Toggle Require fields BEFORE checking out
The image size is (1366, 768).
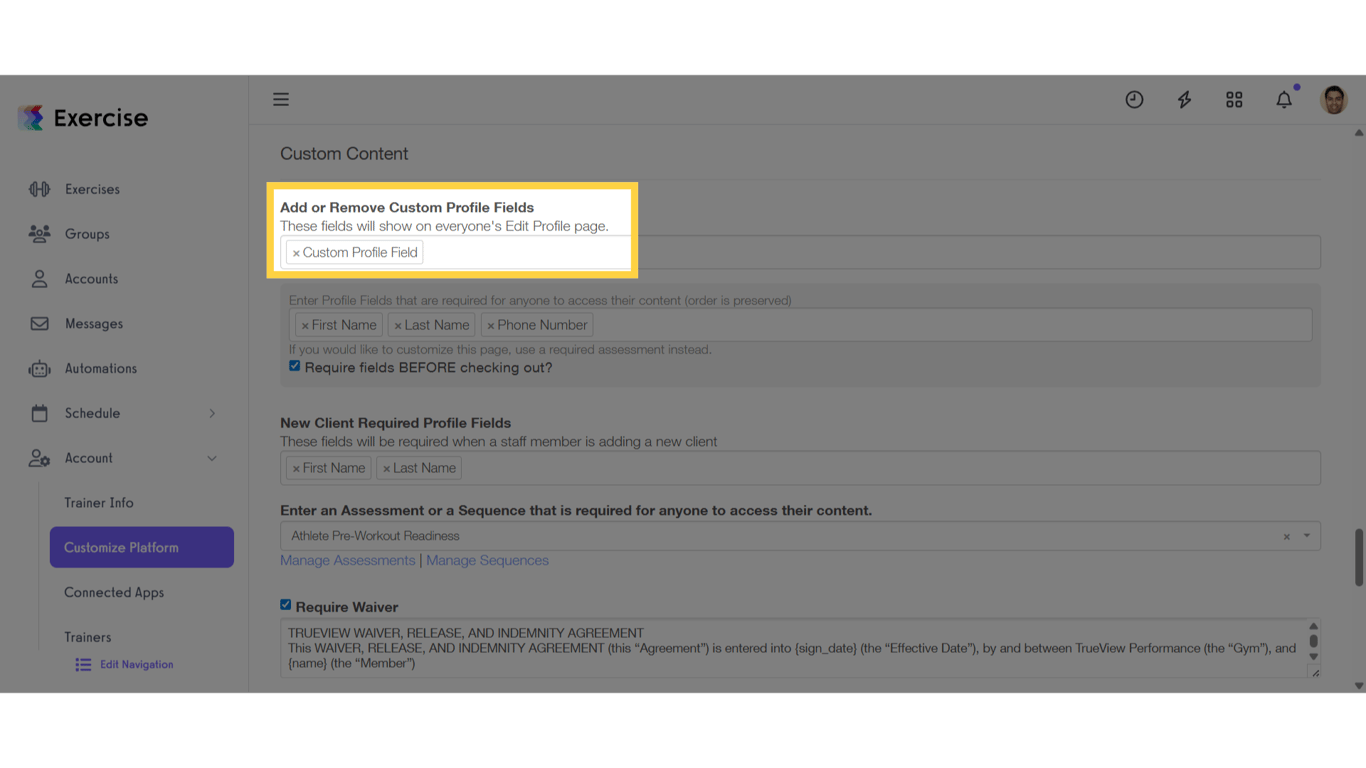tap(294, 365)
